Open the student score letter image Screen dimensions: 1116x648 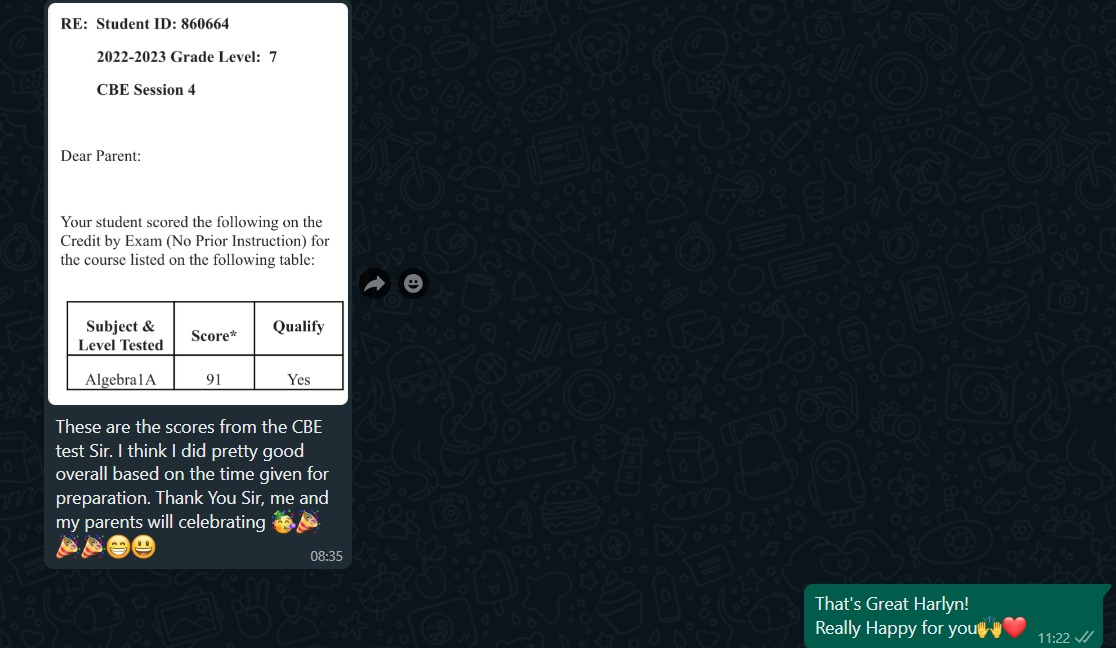(198, 204)
